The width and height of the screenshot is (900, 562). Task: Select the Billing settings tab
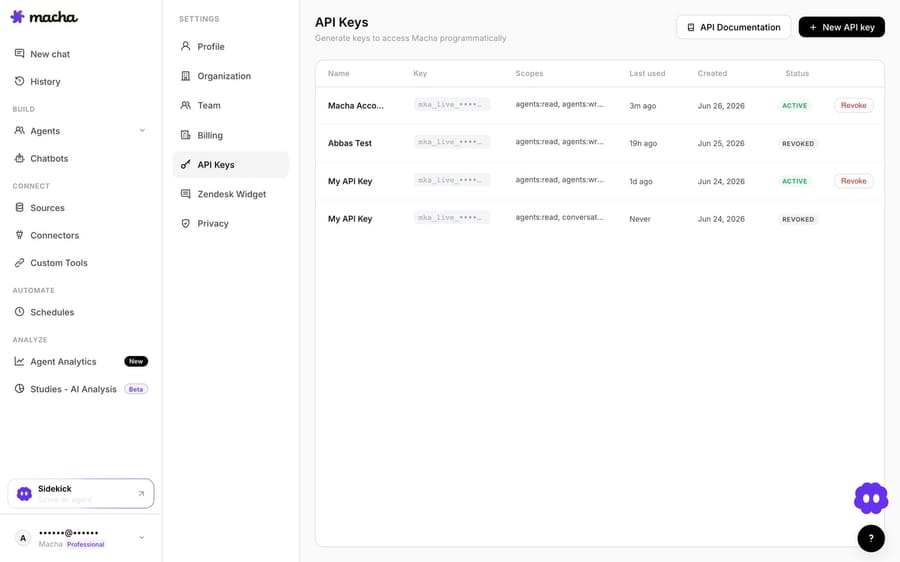231,135
